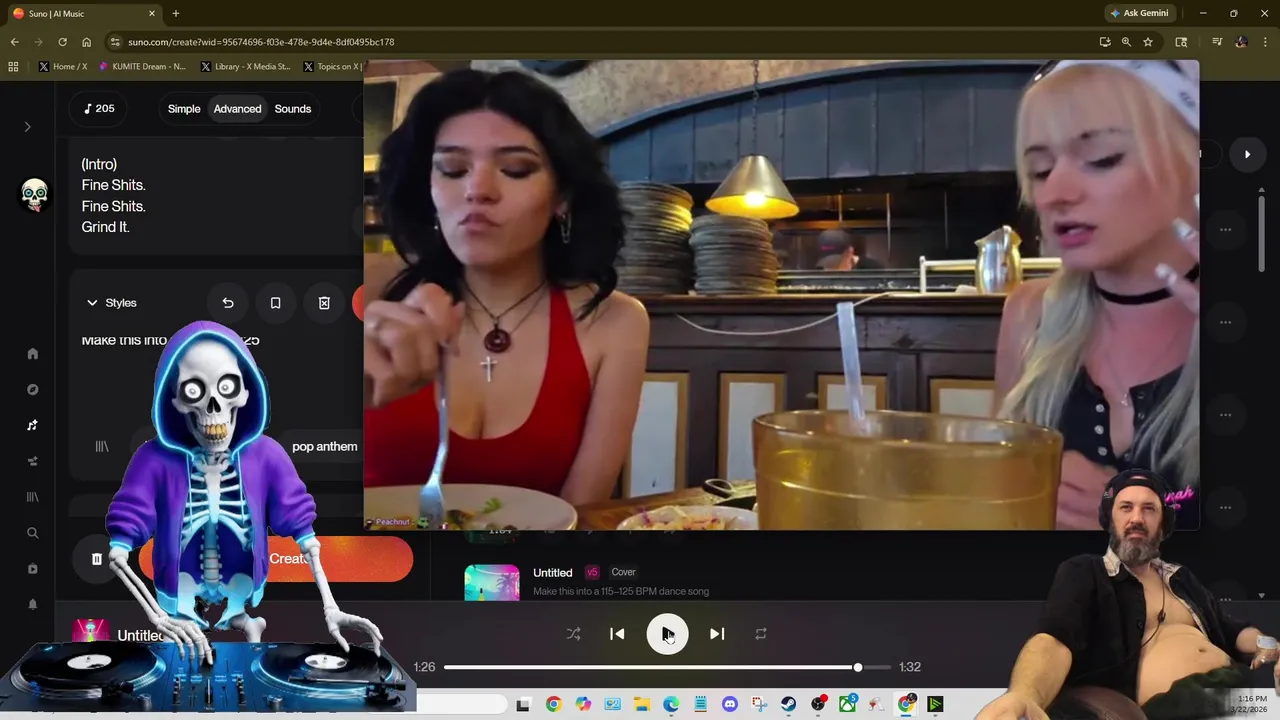Viewport: 1280px width, 720px height.
Task: Click the lyrics text area with Fine Shits
Action: [215, 196]
